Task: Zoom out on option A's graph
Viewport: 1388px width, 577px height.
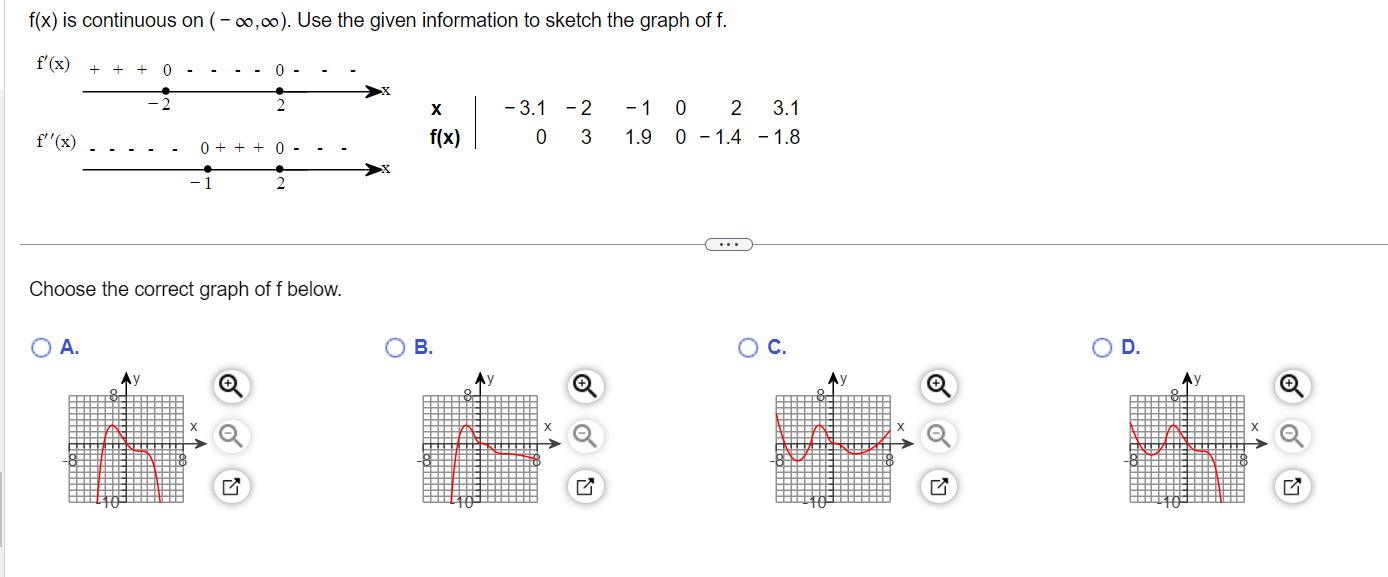Action: coord(231,436)
